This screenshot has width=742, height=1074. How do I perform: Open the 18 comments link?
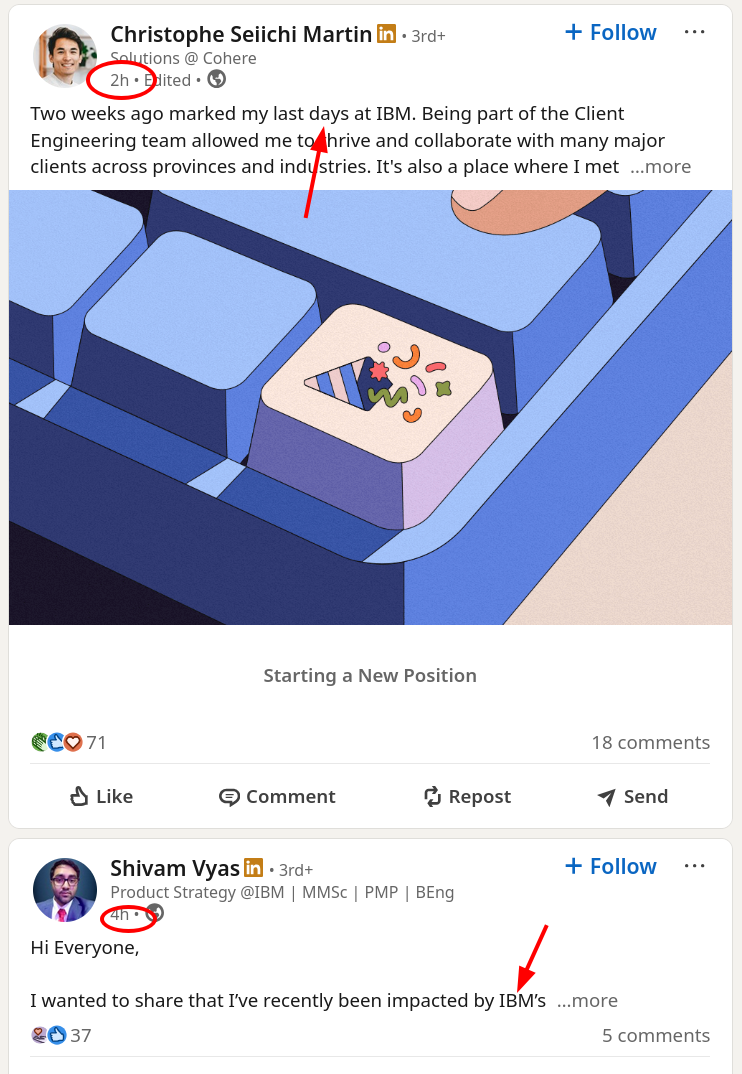(x=650, y=742)
